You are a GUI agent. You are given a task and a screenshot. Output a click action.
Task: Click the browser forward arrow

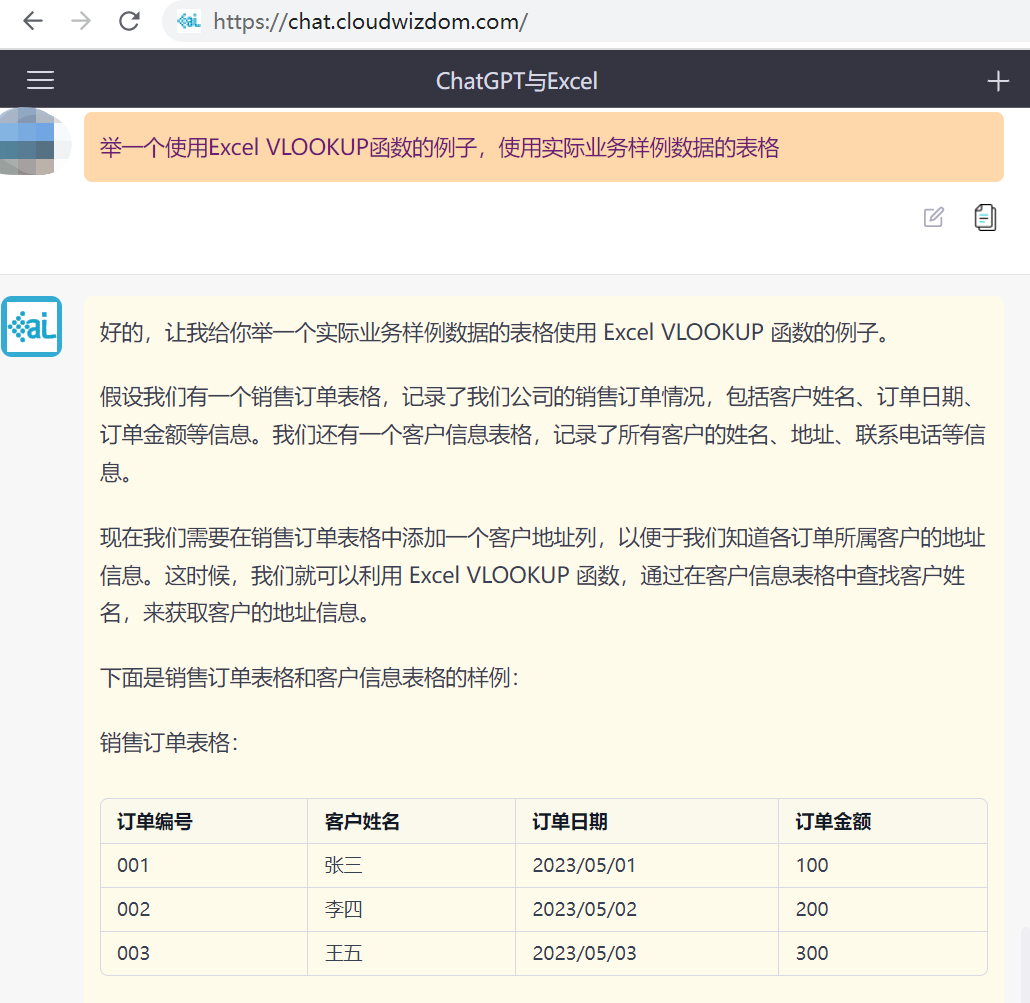(x=81, y=21)
